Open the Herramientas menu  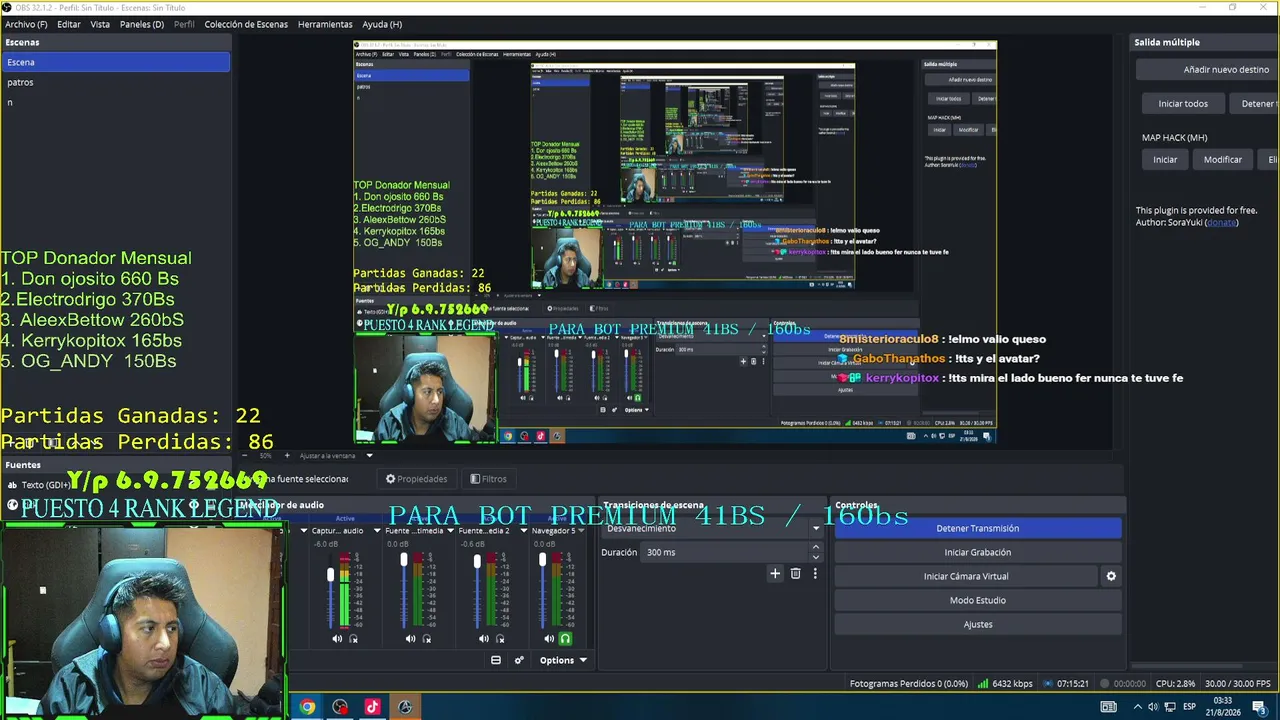coord(325,24)
